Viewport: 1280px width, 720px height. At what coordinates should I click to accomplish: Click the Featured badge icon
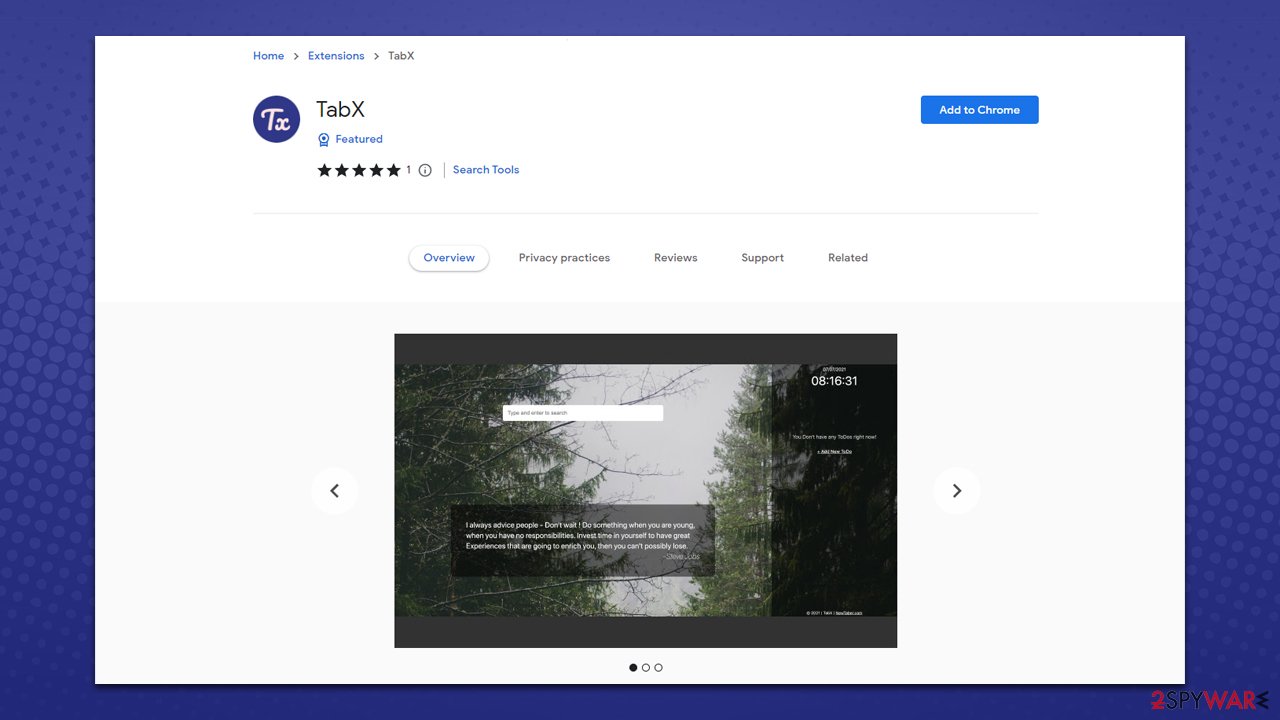click(x=323, y=140)
